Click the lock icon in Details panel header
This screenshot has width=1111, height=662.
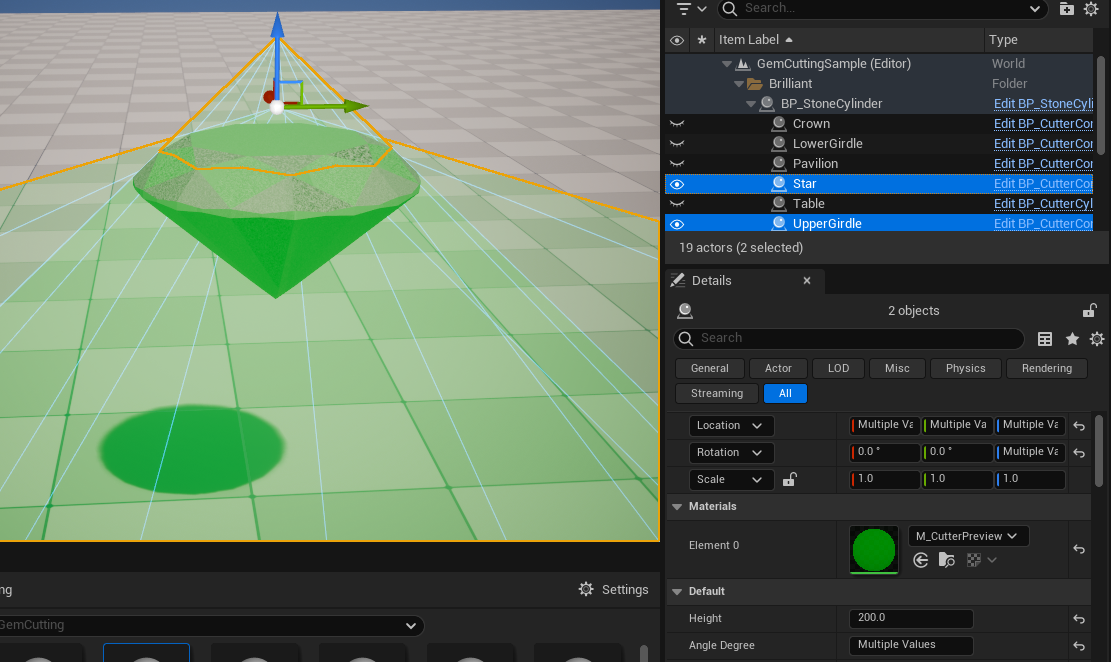1089,310
